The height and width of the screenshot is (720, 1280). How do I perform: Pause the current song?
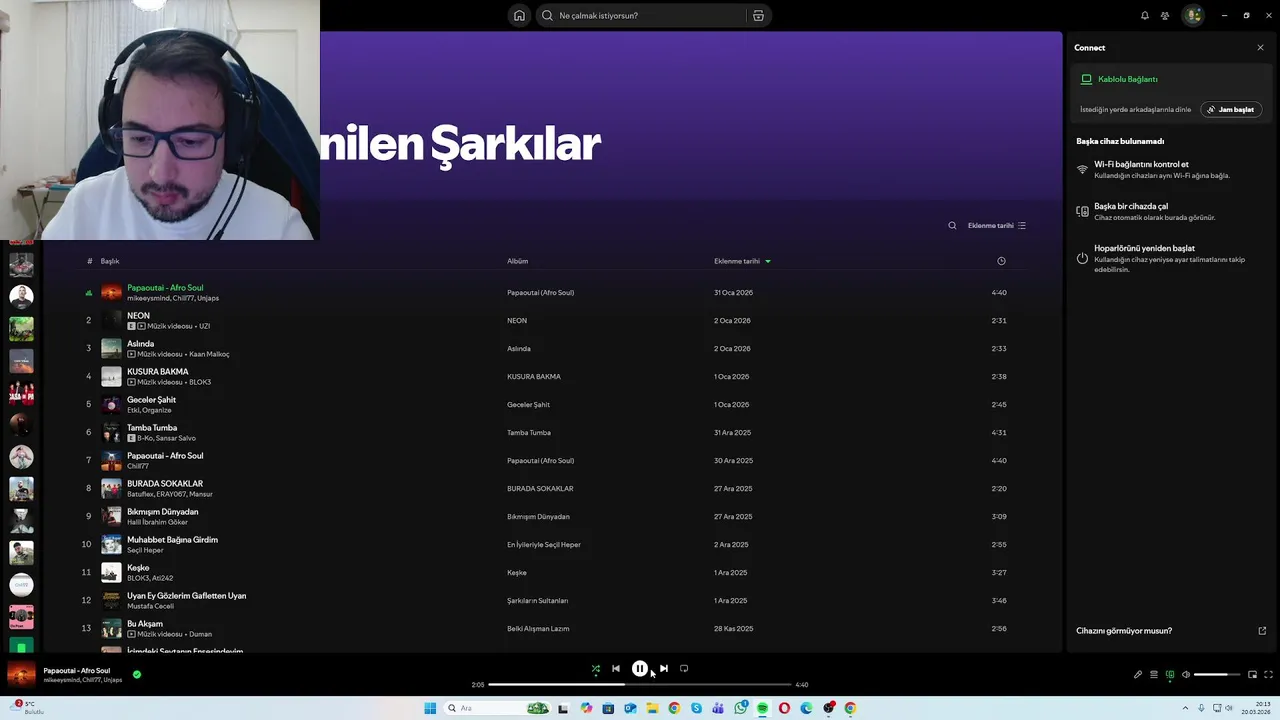(x=640, y=669)
